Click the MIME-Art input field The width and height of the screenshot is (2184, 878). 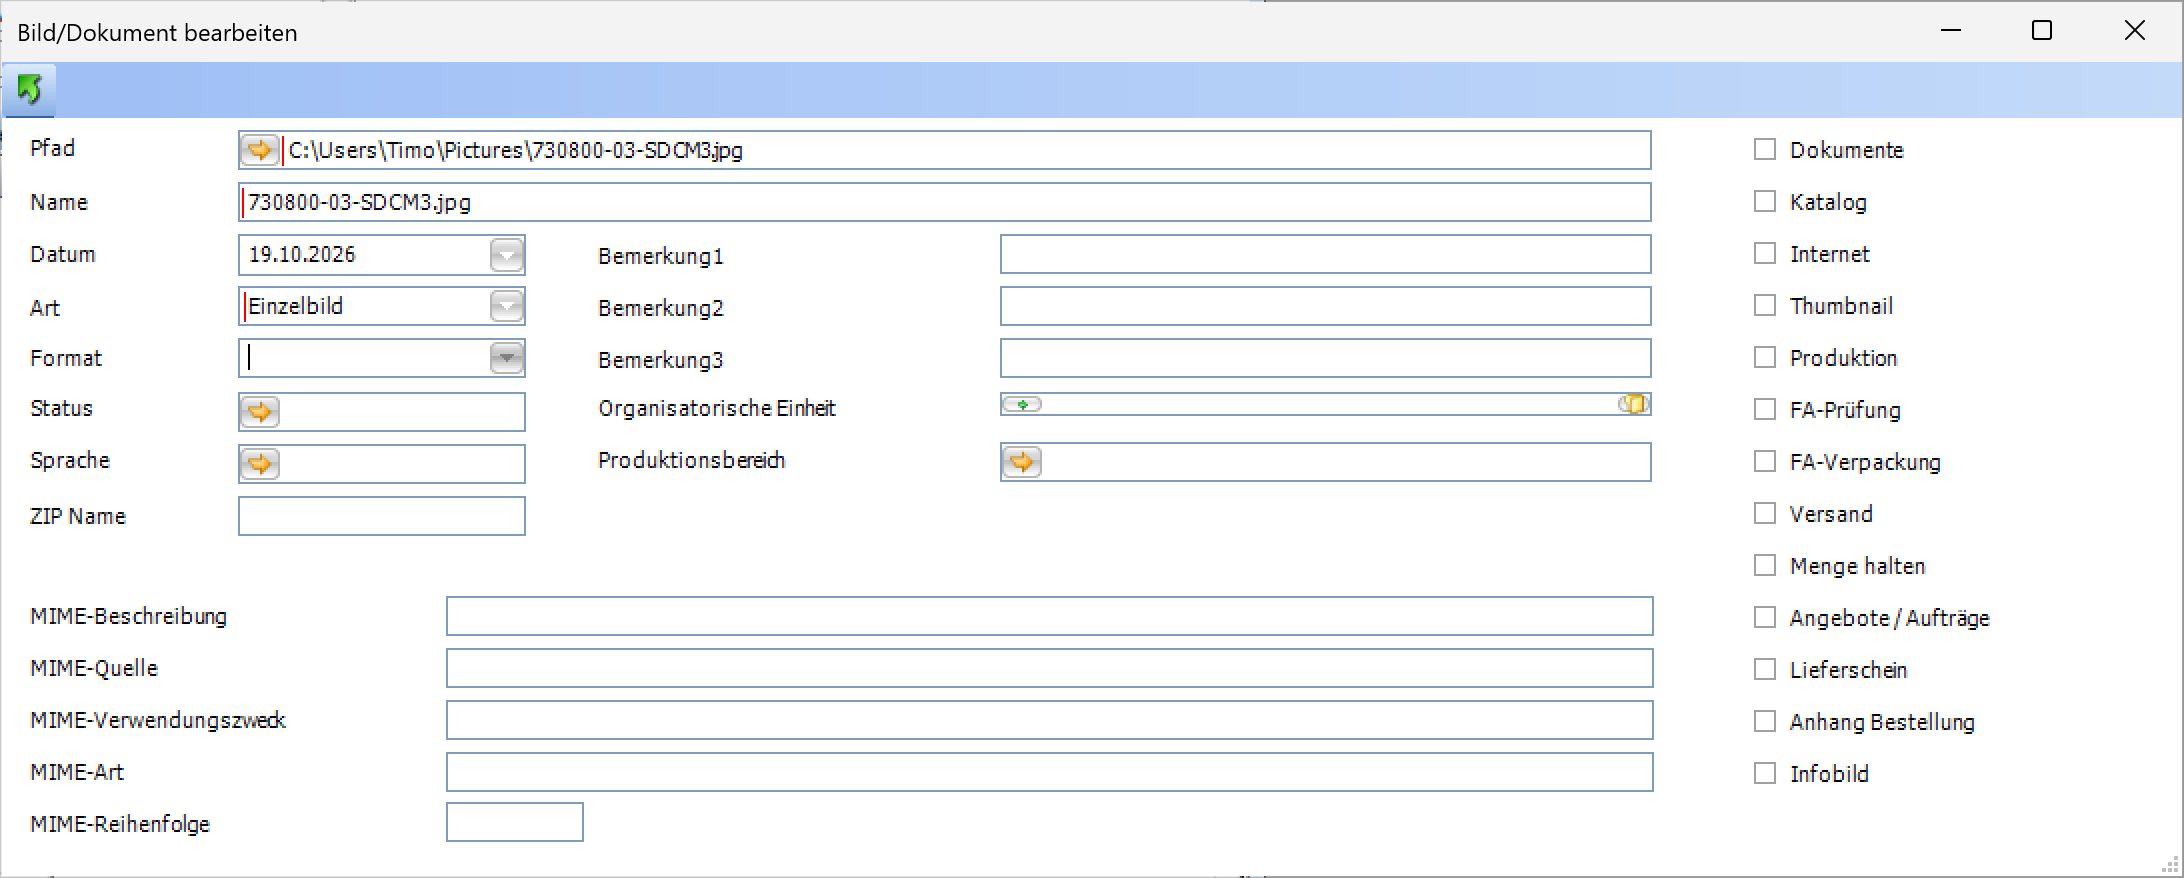[x=1050, y=772]
